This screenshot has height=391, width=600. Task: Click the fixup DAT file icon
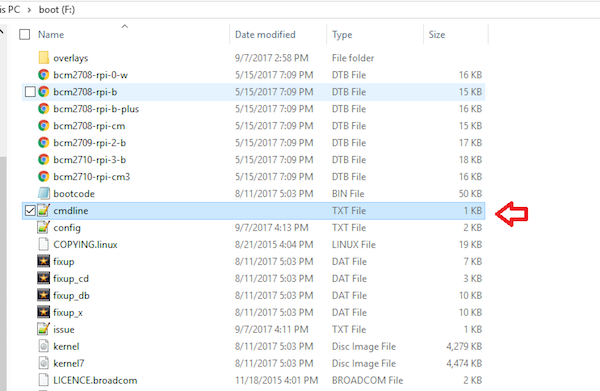pos(44,261)
